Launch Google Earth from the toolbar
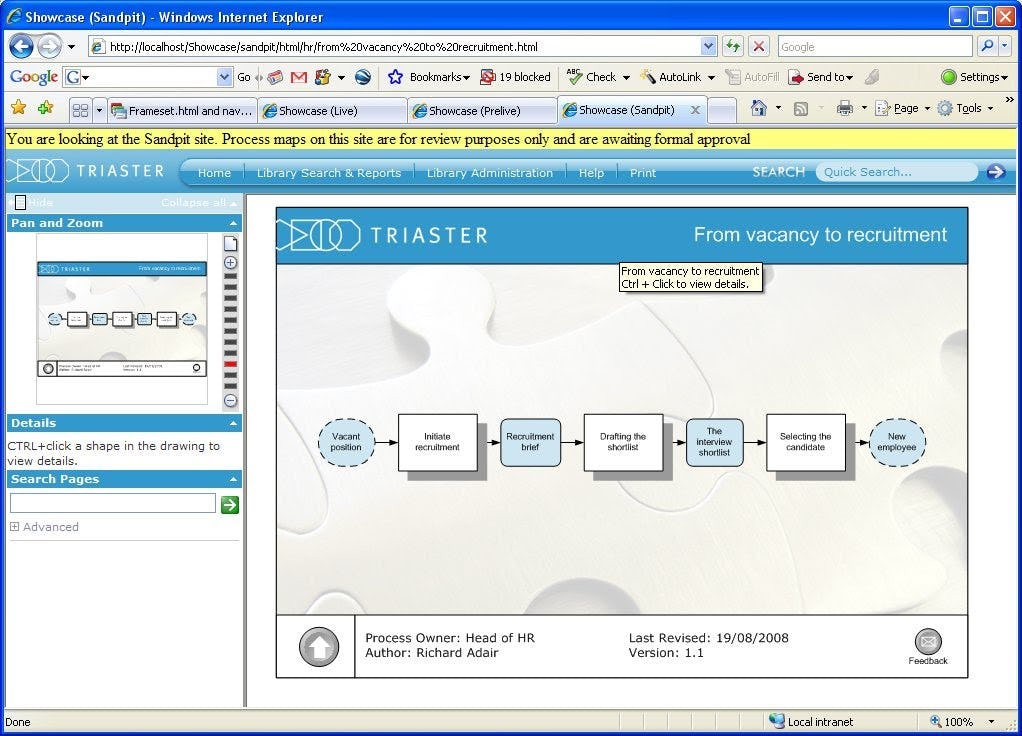This screenshot has width=1022, height=736. 362,77
